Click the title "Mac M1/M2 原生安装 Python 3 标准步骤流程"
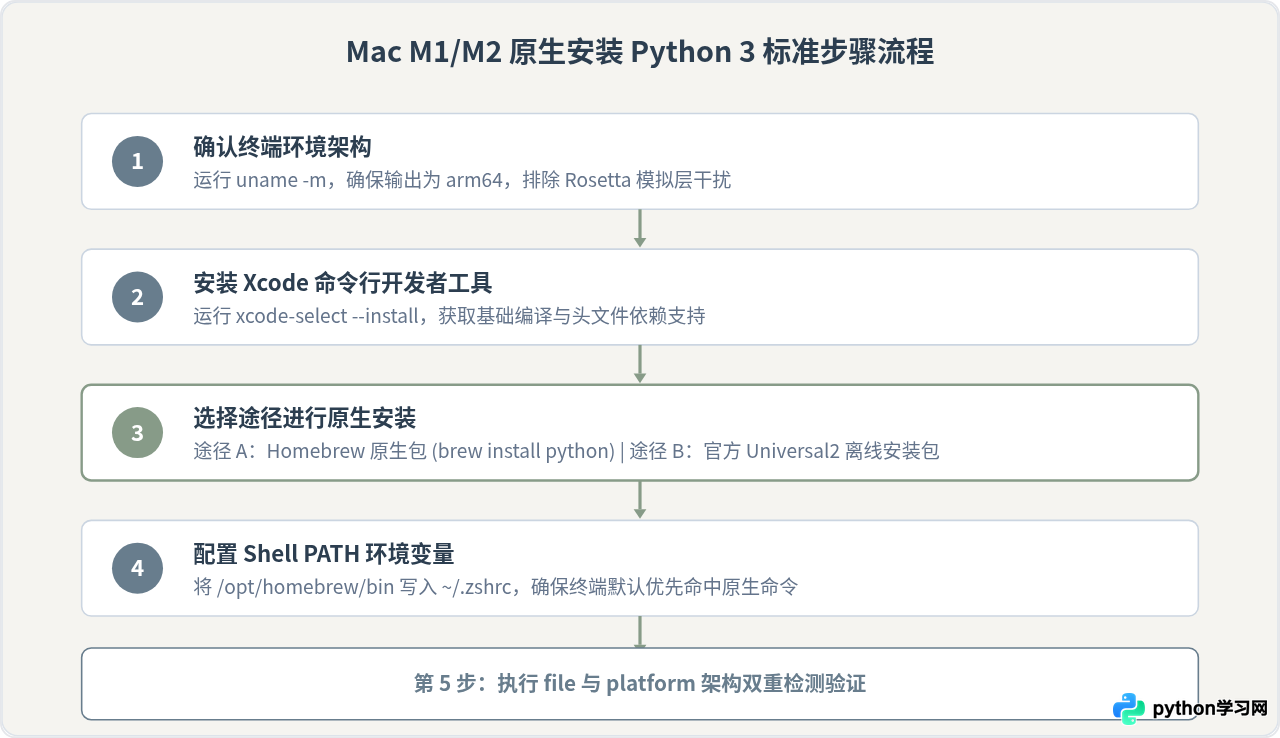 point(640,52)
